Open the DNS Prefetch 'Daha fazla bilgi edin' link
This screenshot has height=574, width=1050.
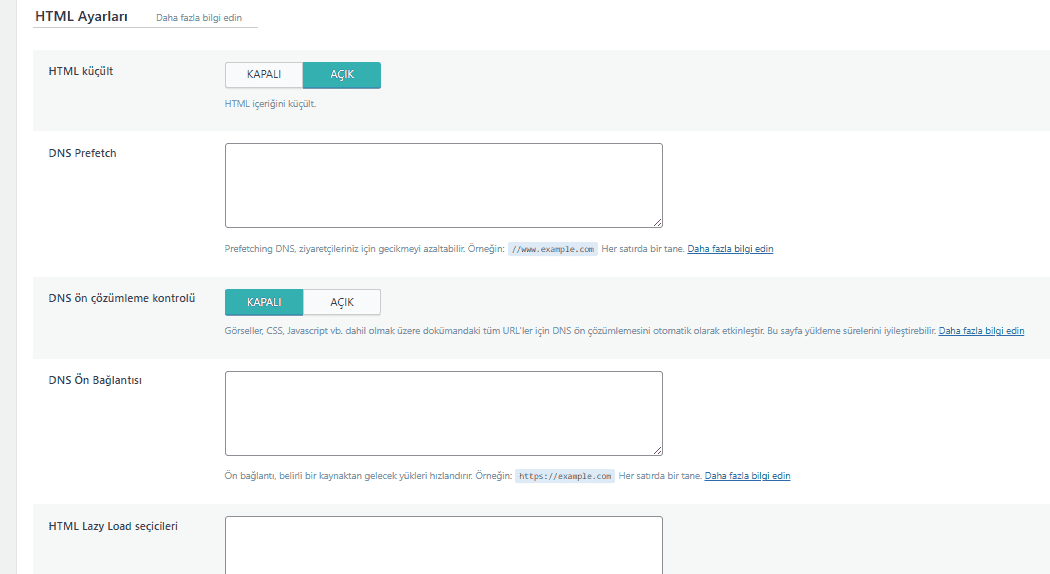tap(730, 249)
